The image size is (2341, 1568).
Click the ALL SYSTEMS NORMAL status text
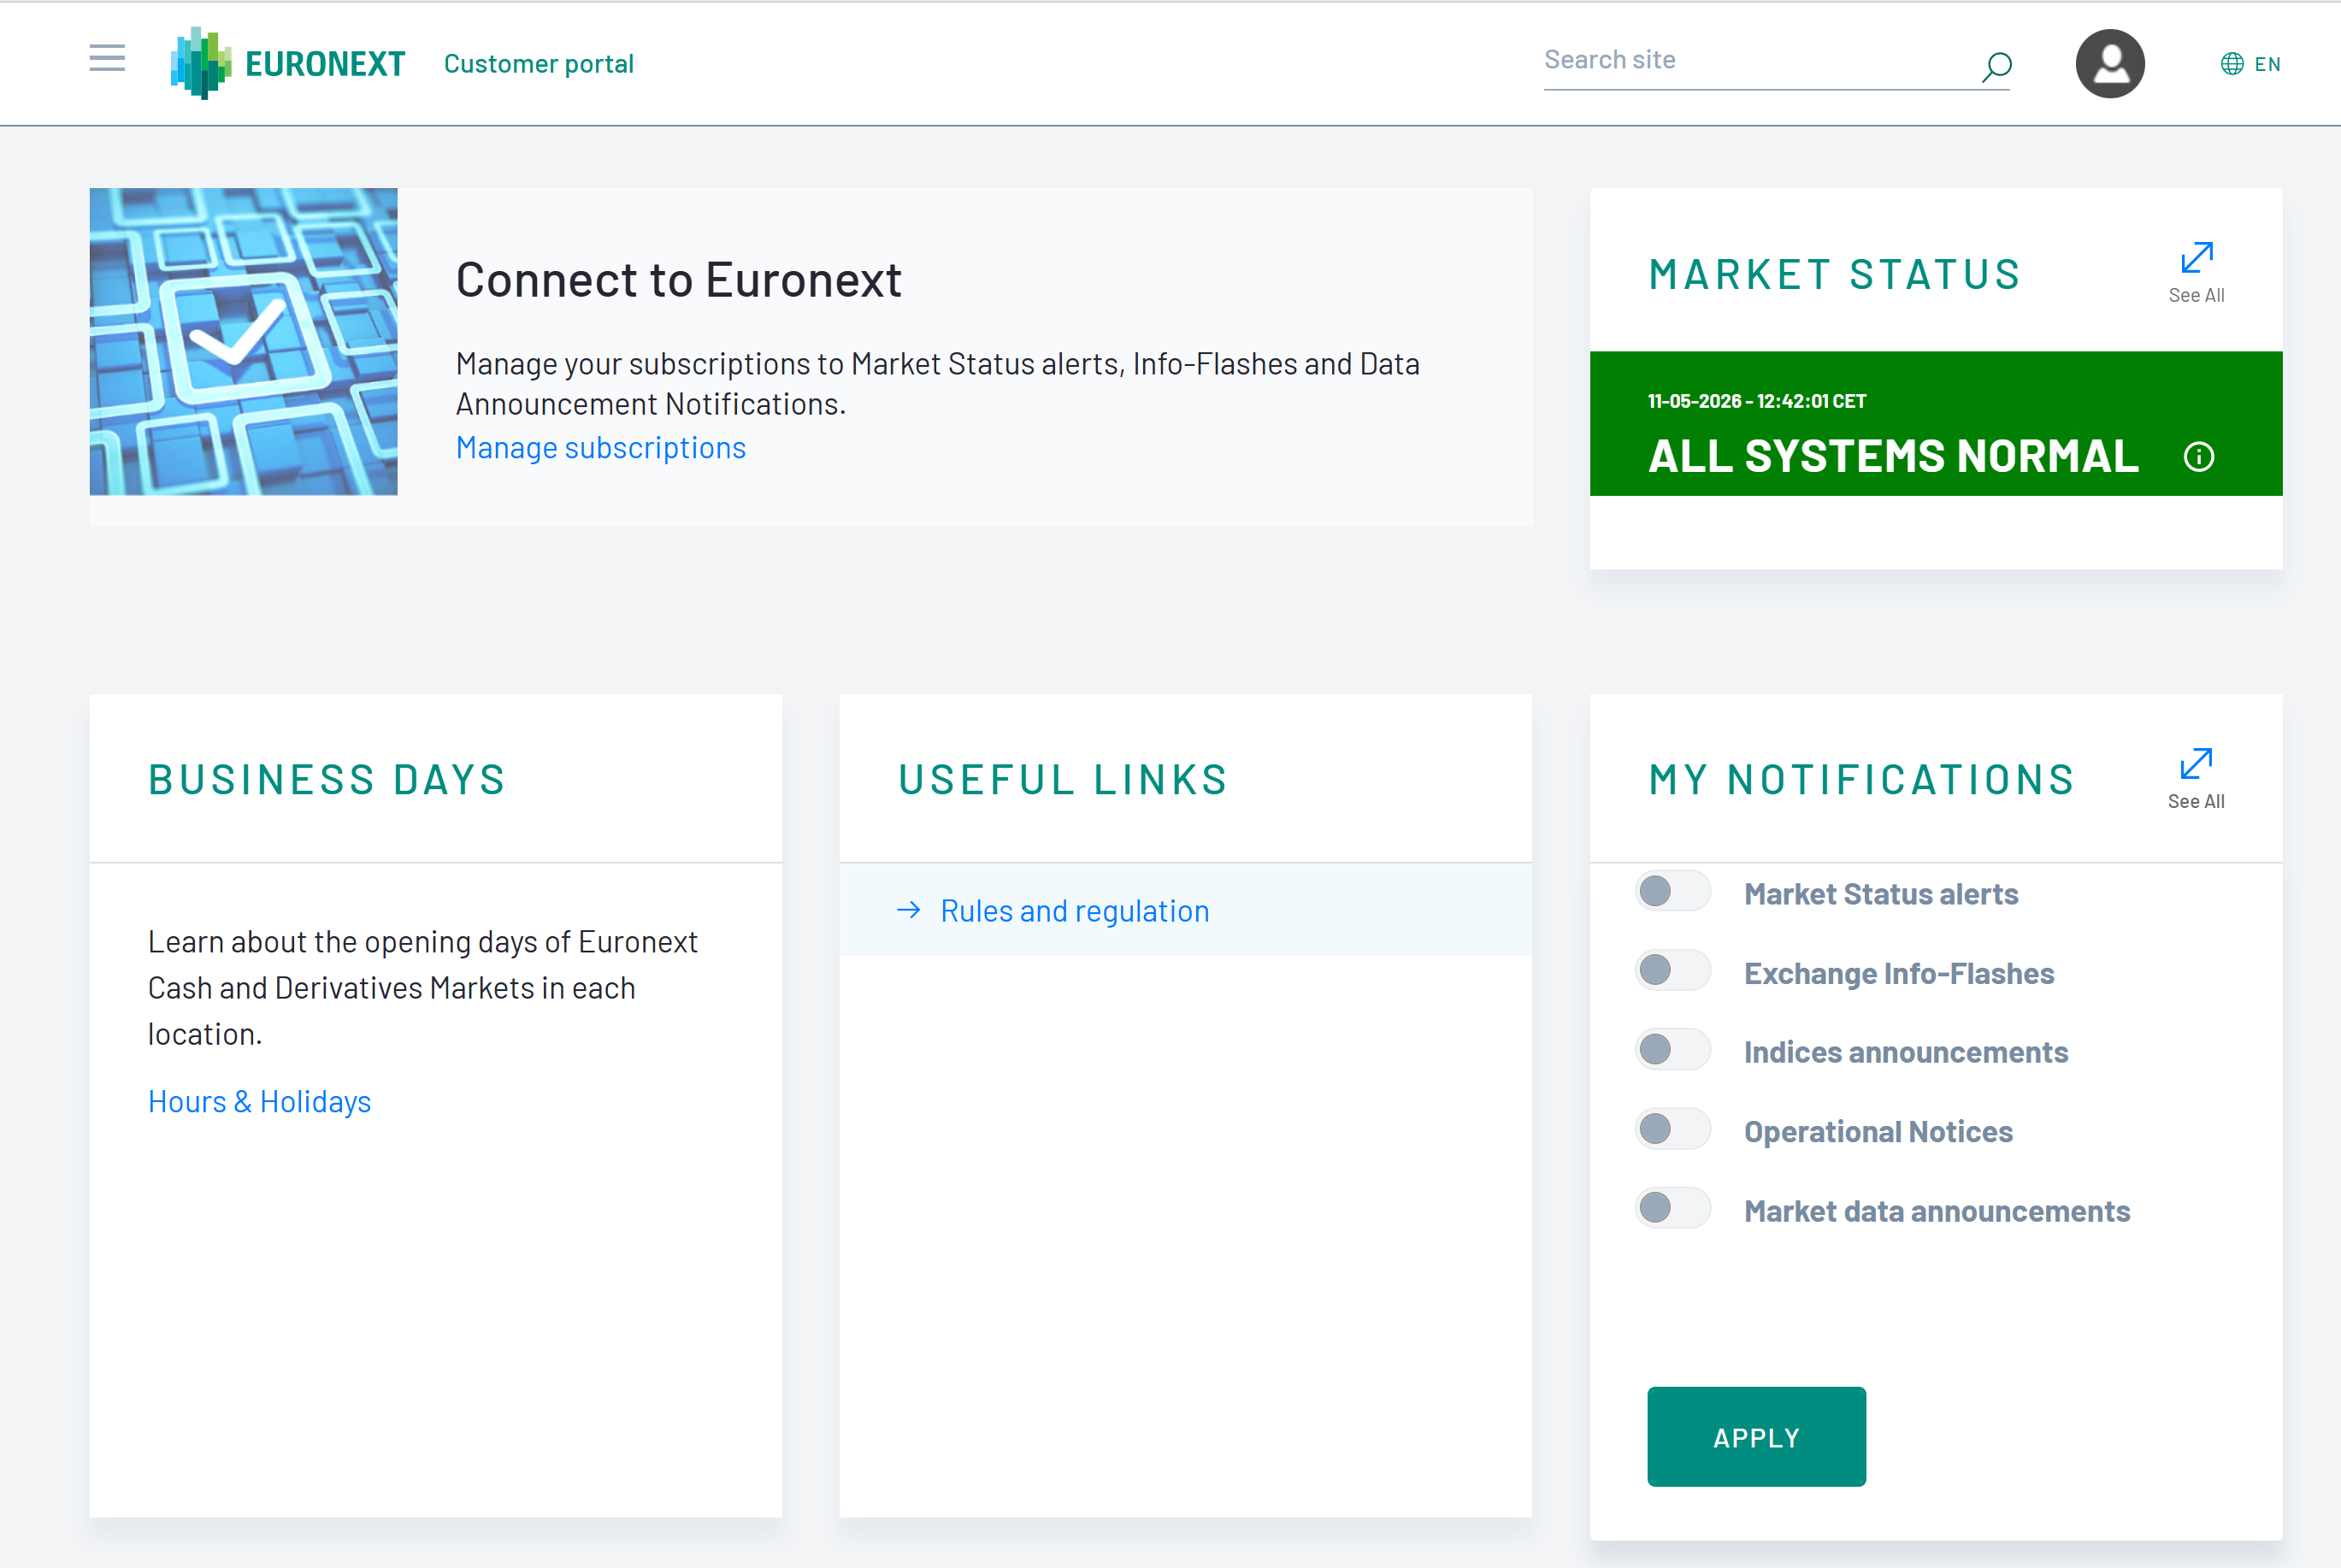1893,456
